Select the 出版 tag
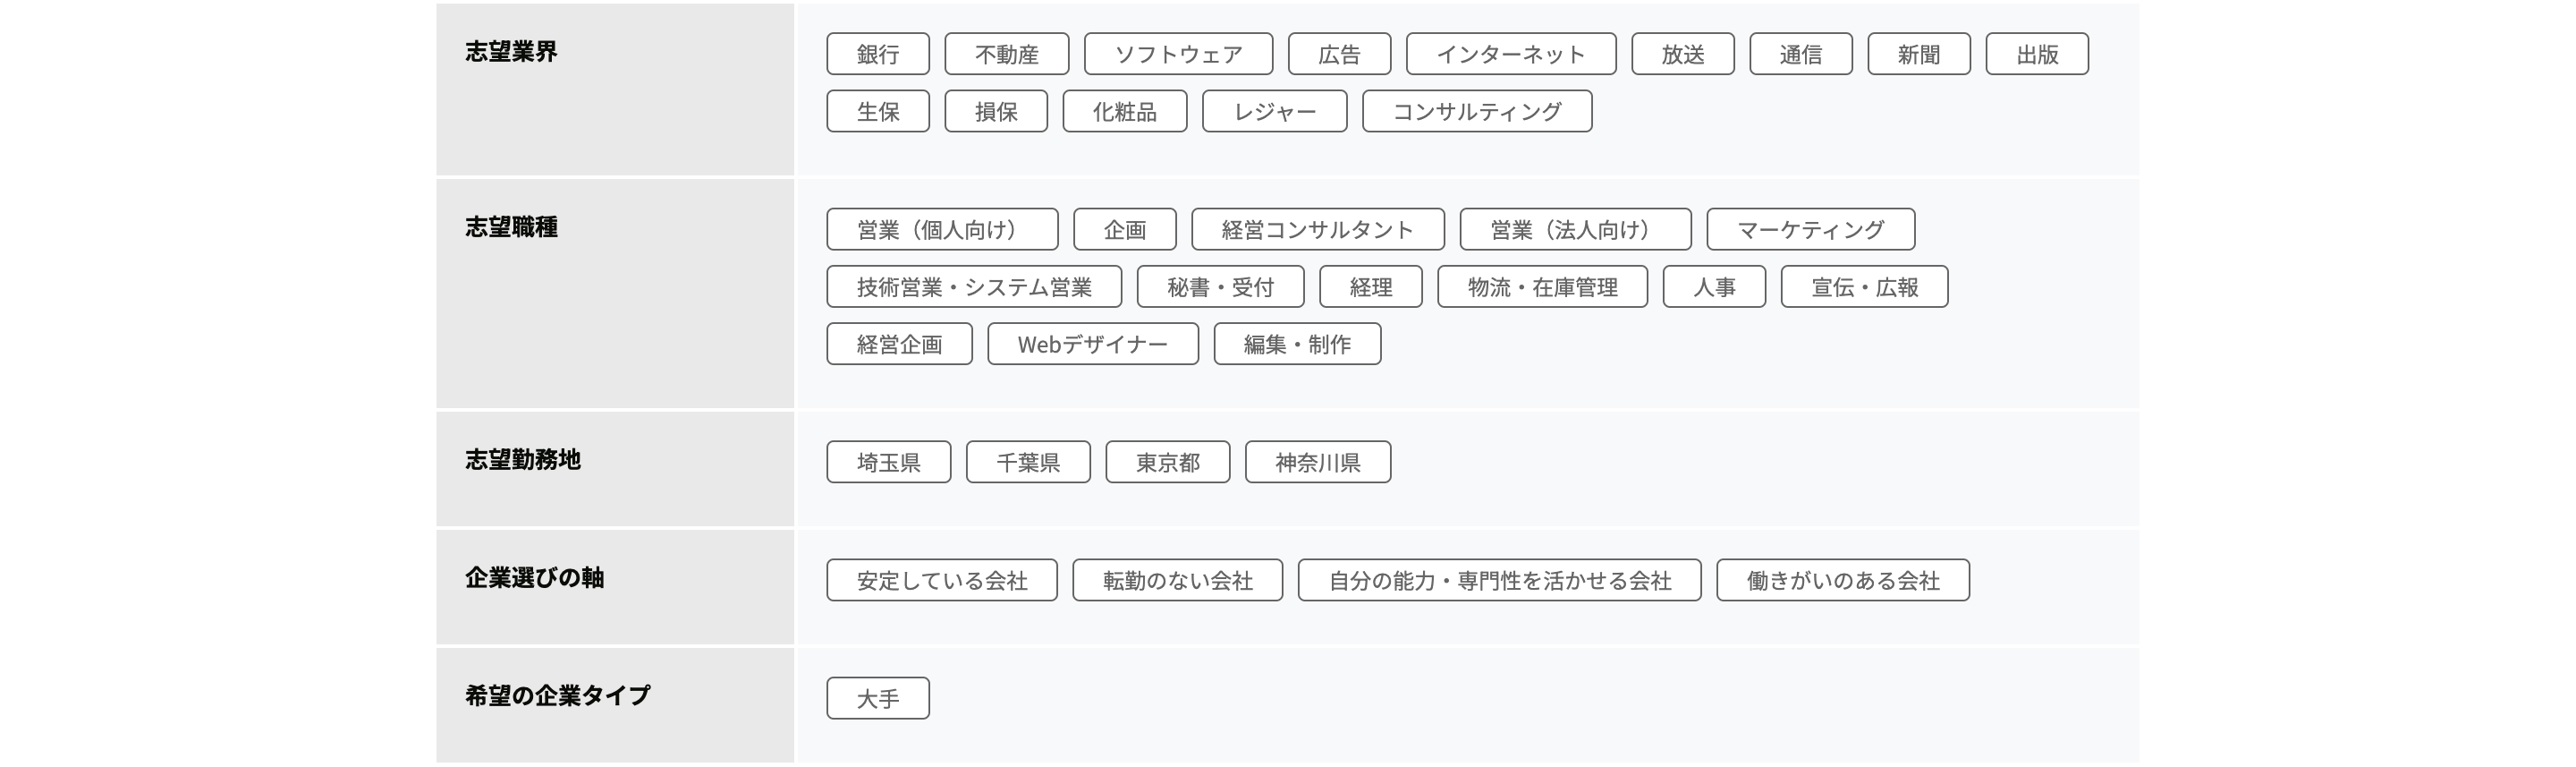Screen dimensions: 2576x767 [x=2036, y=54]
